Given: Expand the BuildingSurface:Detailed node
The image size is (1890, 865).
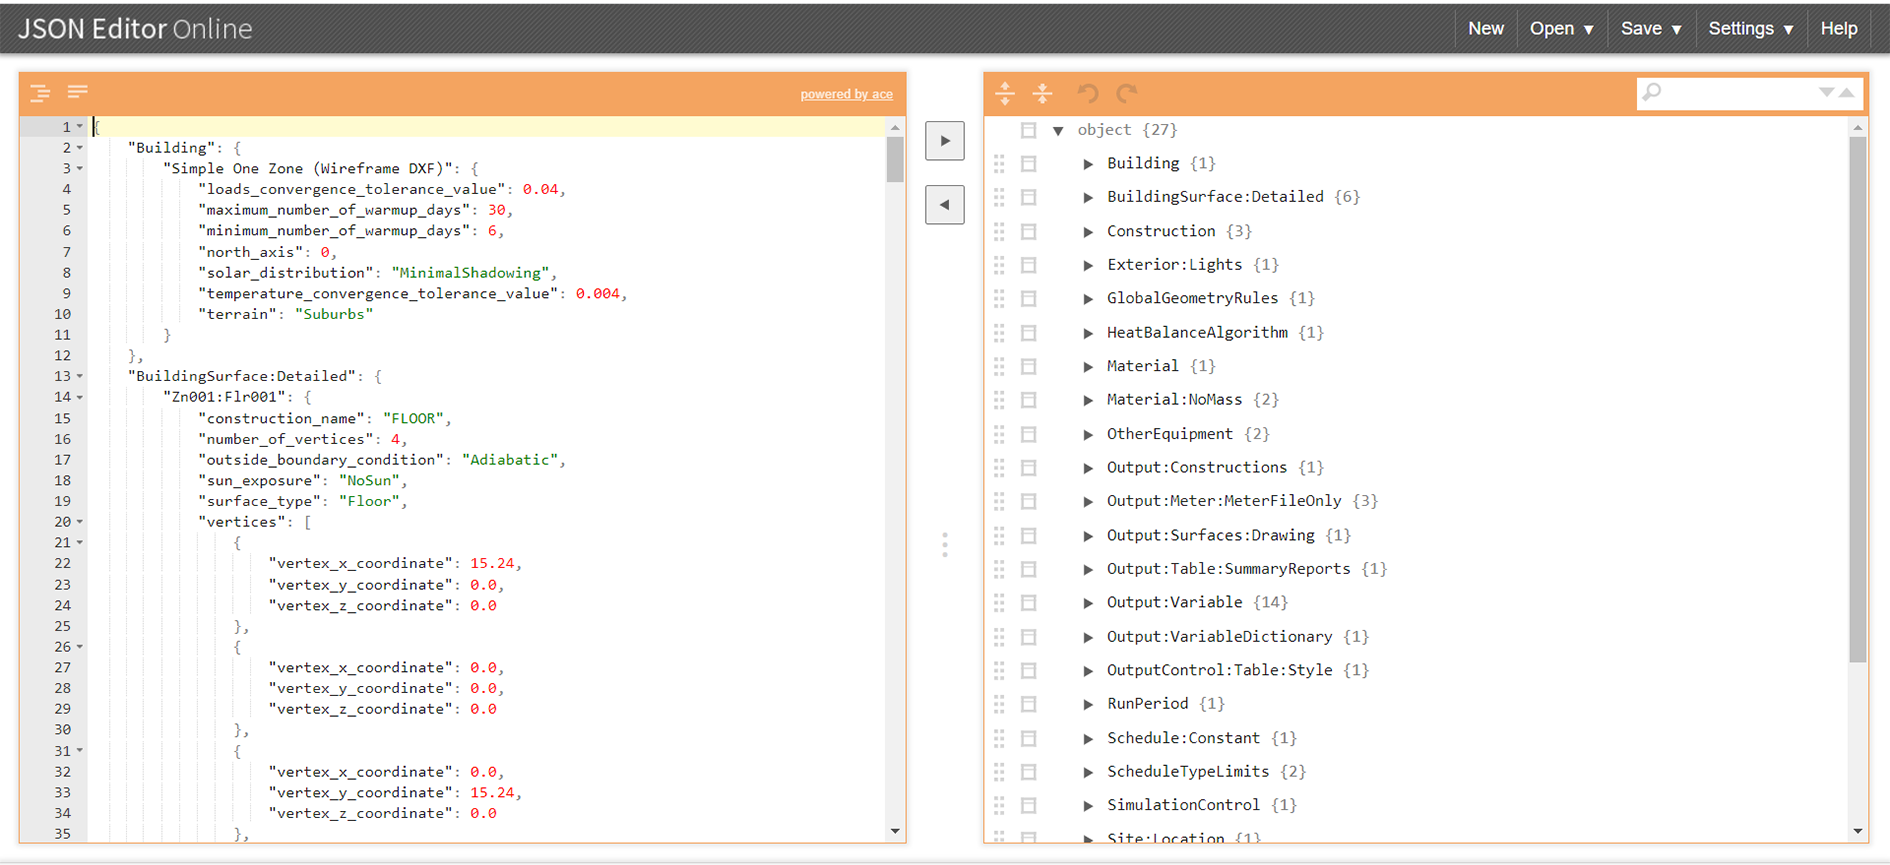Looking at the screenshot, I should 1088,198.
